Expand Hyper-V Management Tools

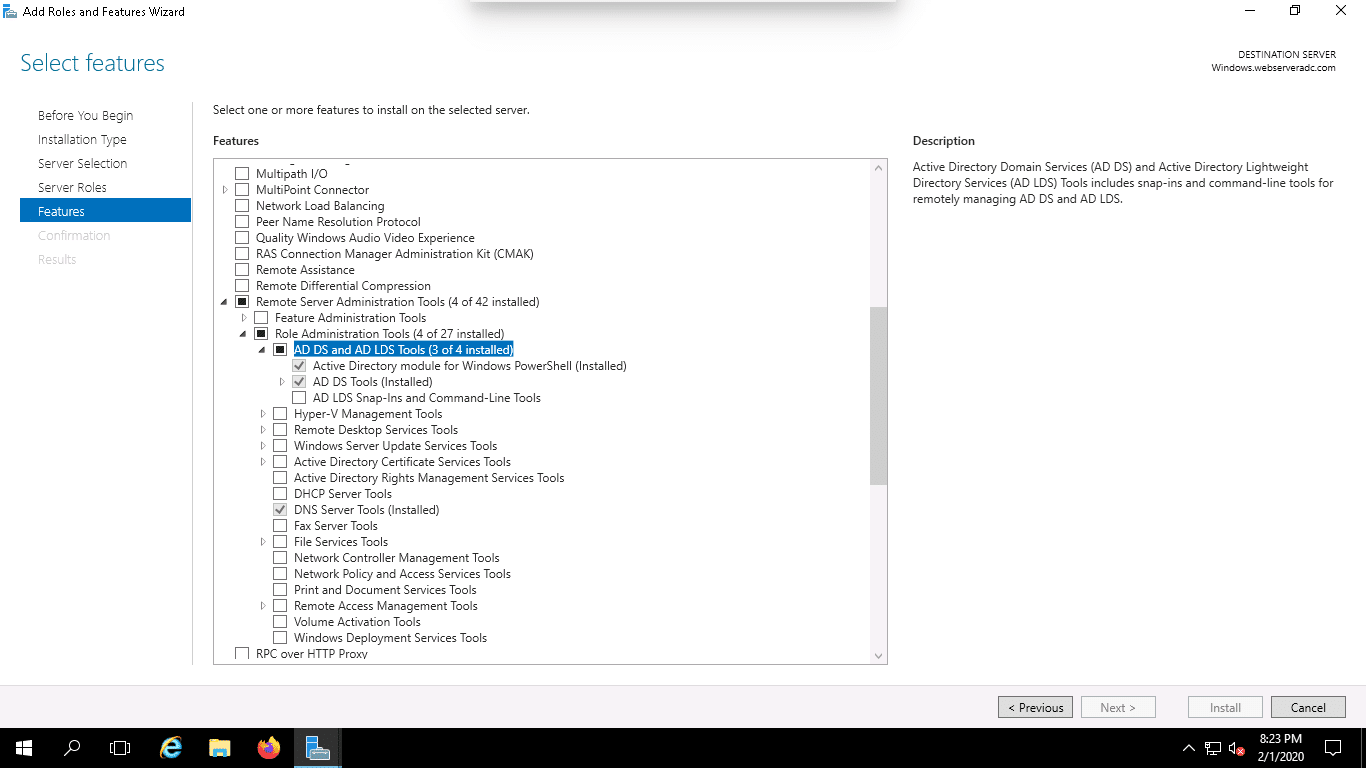click(x=262, y=413)
